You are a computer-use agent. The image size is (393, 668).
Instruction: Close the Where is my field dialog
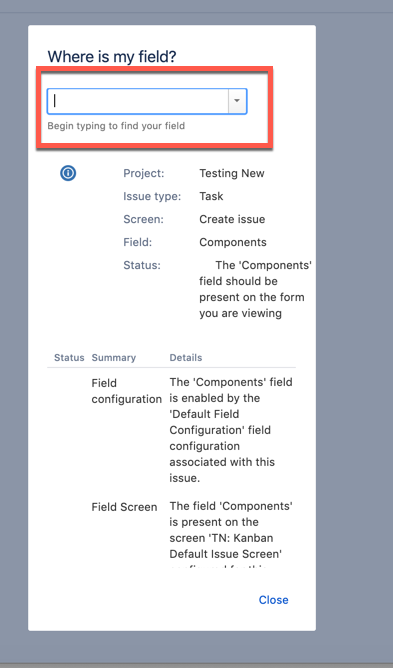click(274, 600)
